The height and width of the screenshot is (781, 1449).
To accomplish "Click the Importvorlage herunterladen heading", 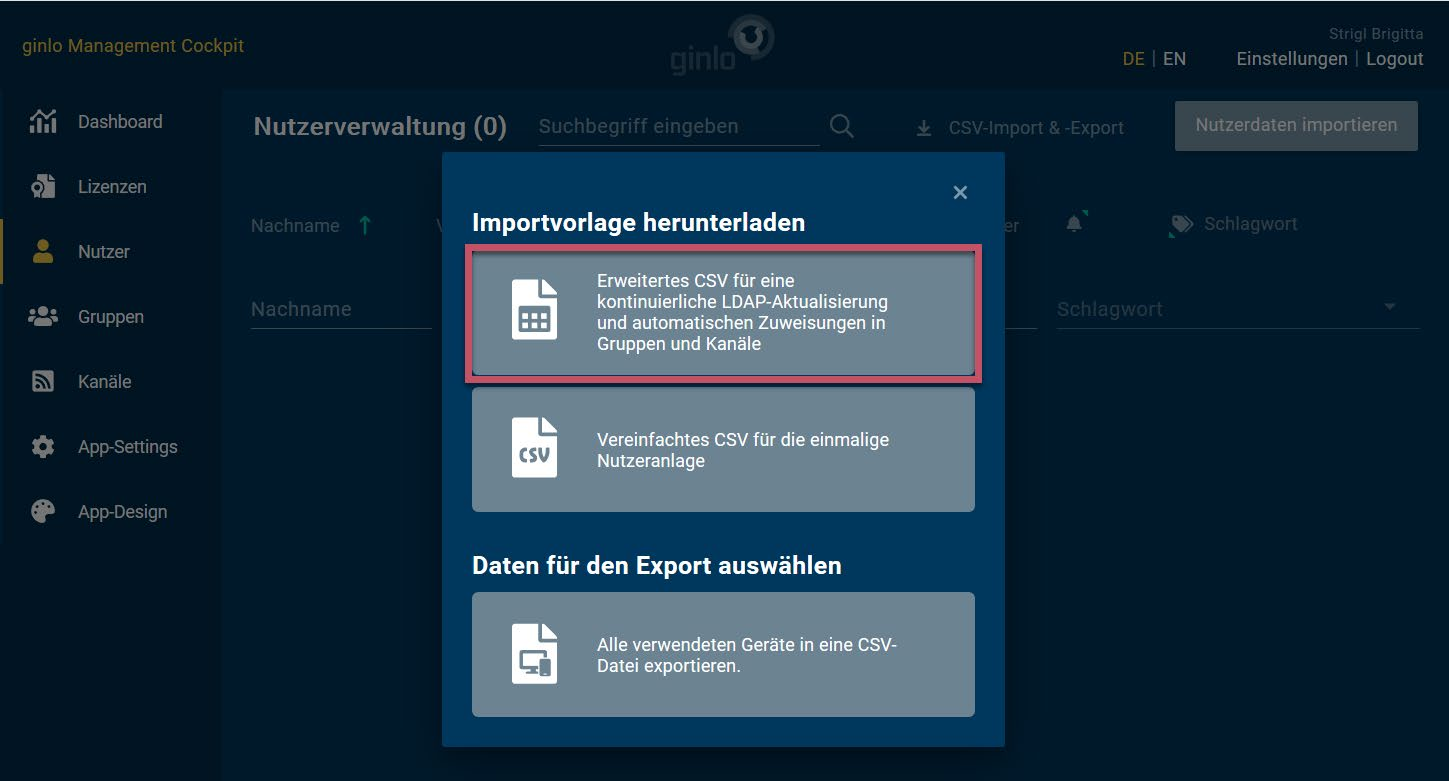I will [638, 222].
